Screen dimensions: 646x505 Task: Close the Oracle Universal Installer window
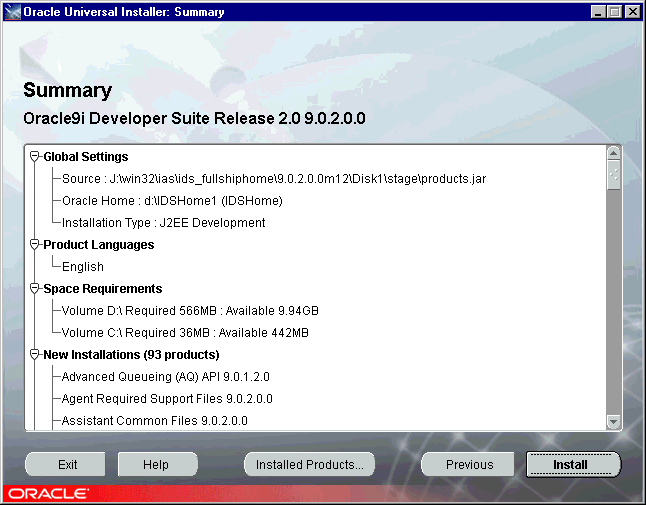[x=632, y=12]
